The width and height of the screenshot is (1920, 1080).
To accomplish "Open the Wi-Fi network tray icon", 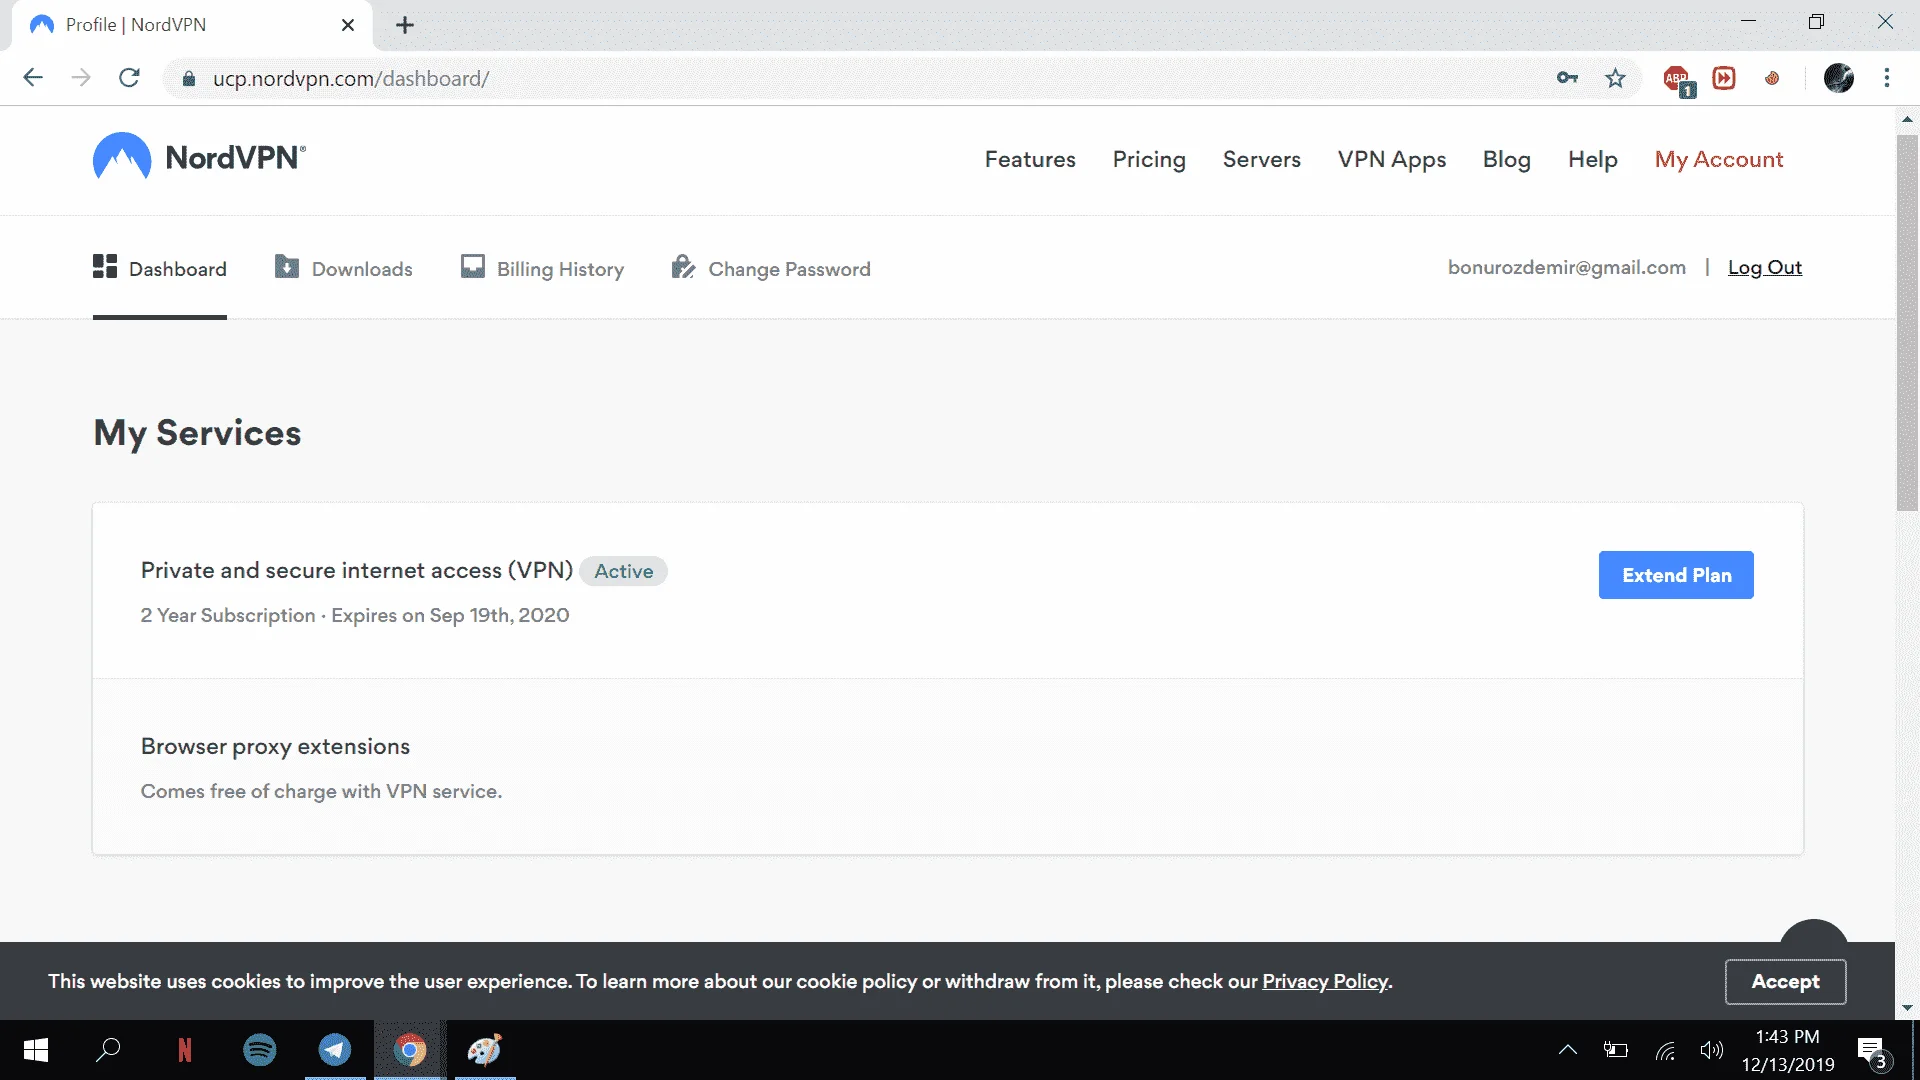I will coord(1665,1050).
